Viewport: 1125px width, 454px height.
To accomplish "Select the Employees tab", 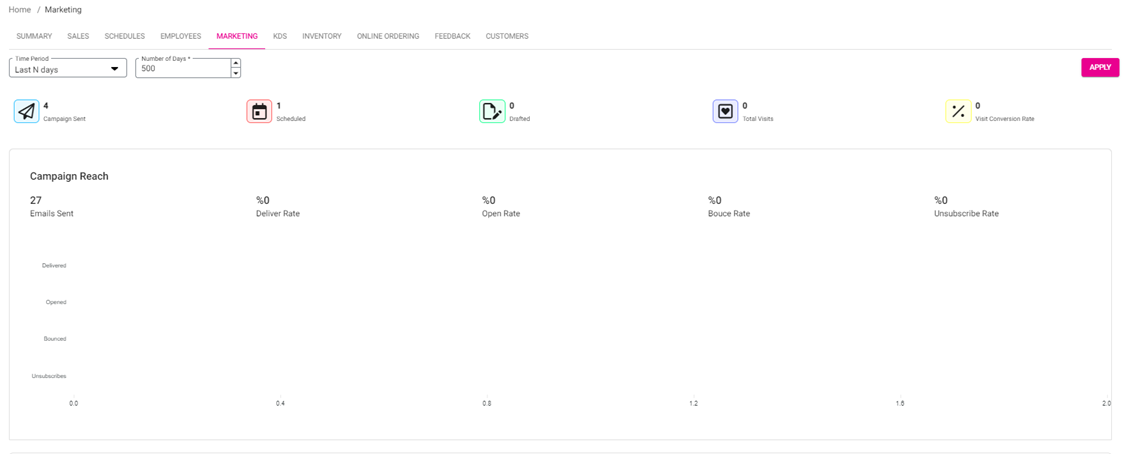I will click(x=181, y=36).
